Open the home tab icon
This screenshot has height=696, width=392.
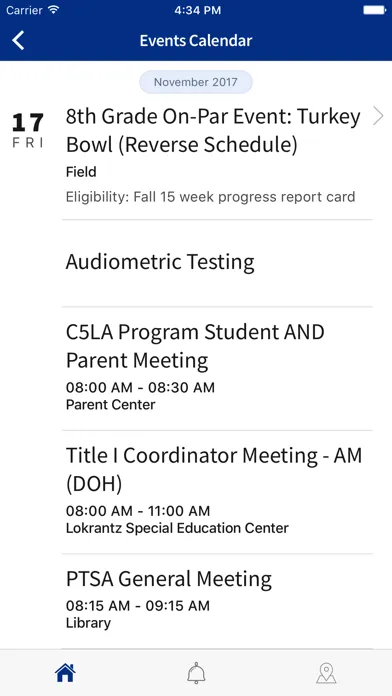tap(65, 673)
